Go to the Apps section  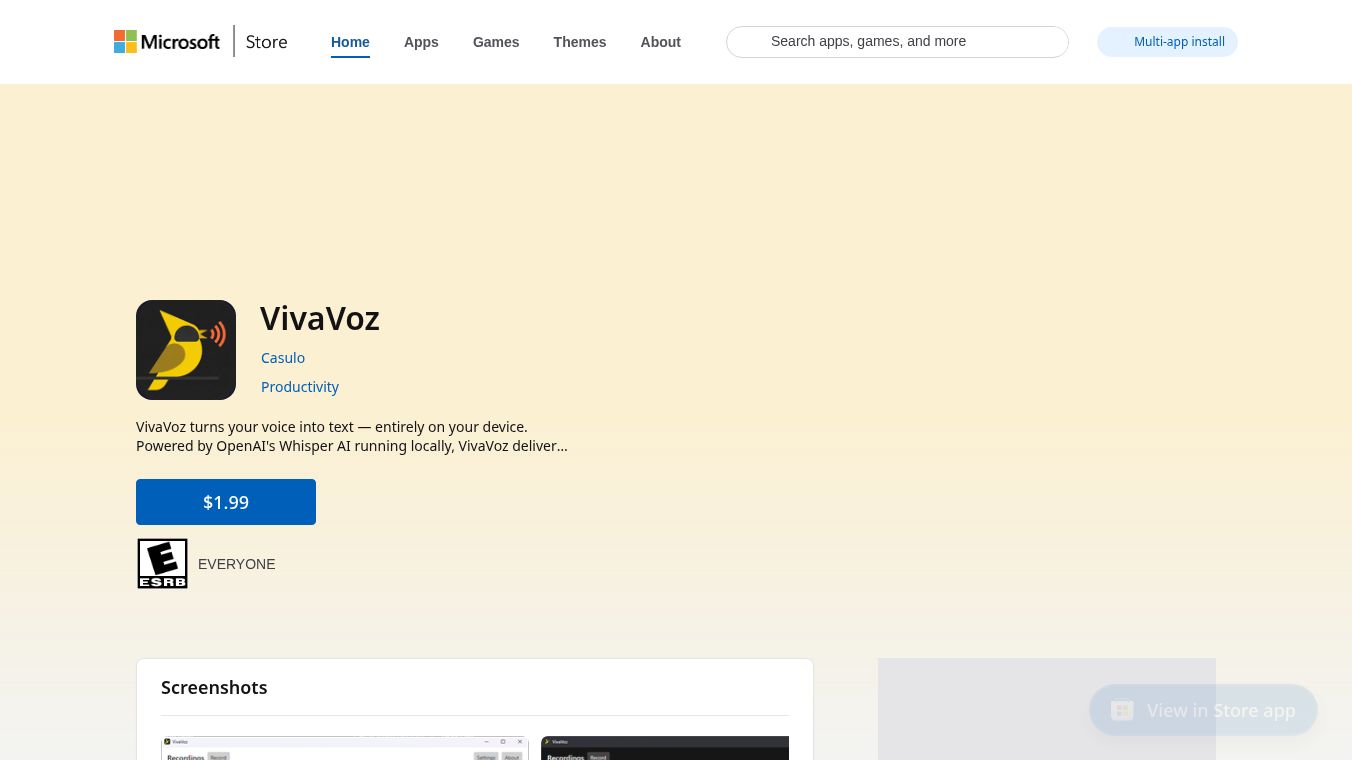click(421, 42)
